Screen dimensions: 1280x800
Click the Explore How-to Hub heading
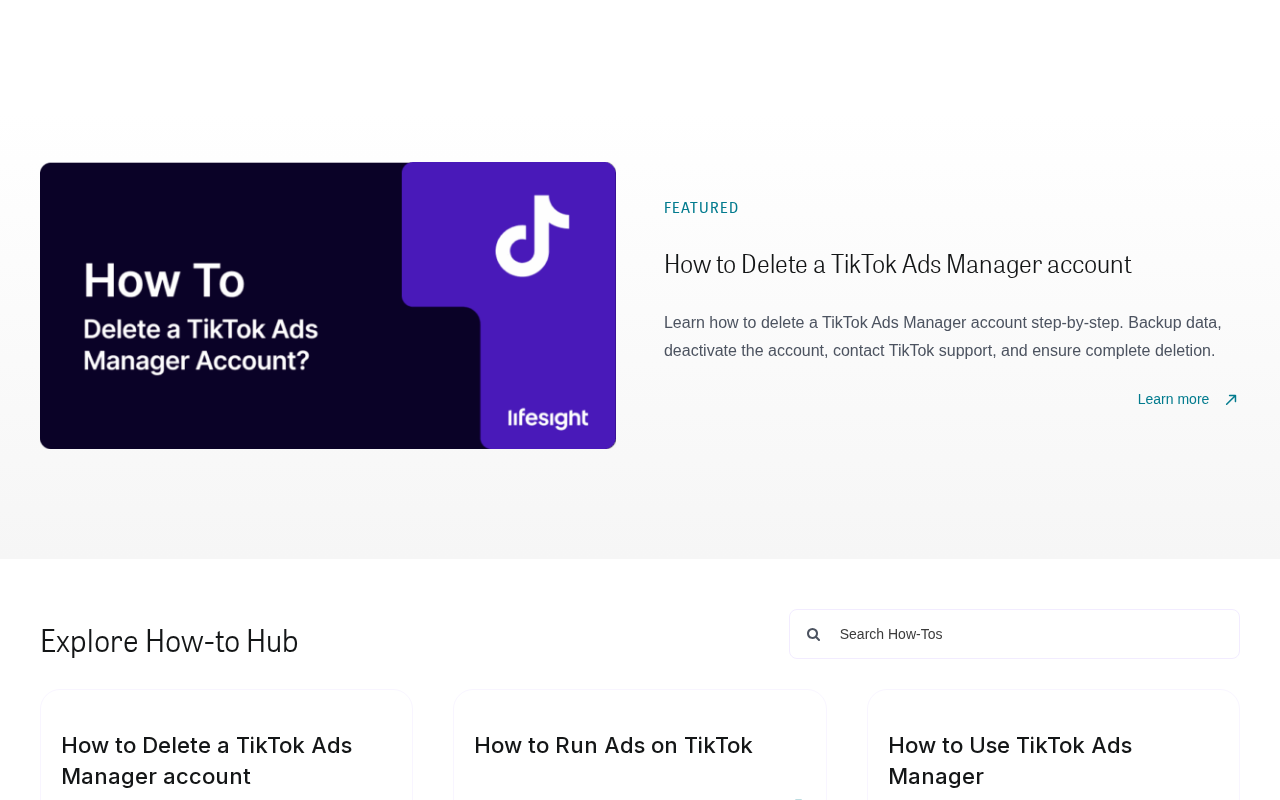pos(169,641)
